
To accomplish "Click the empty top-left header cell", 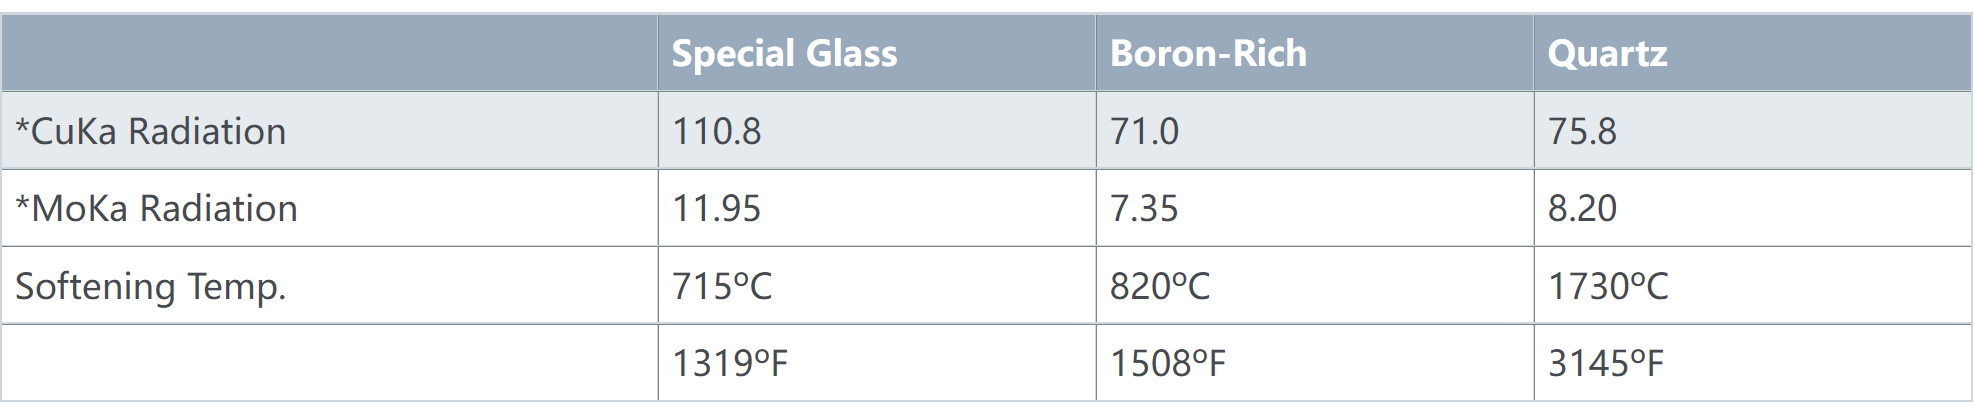I will click(x=329, y=53).
